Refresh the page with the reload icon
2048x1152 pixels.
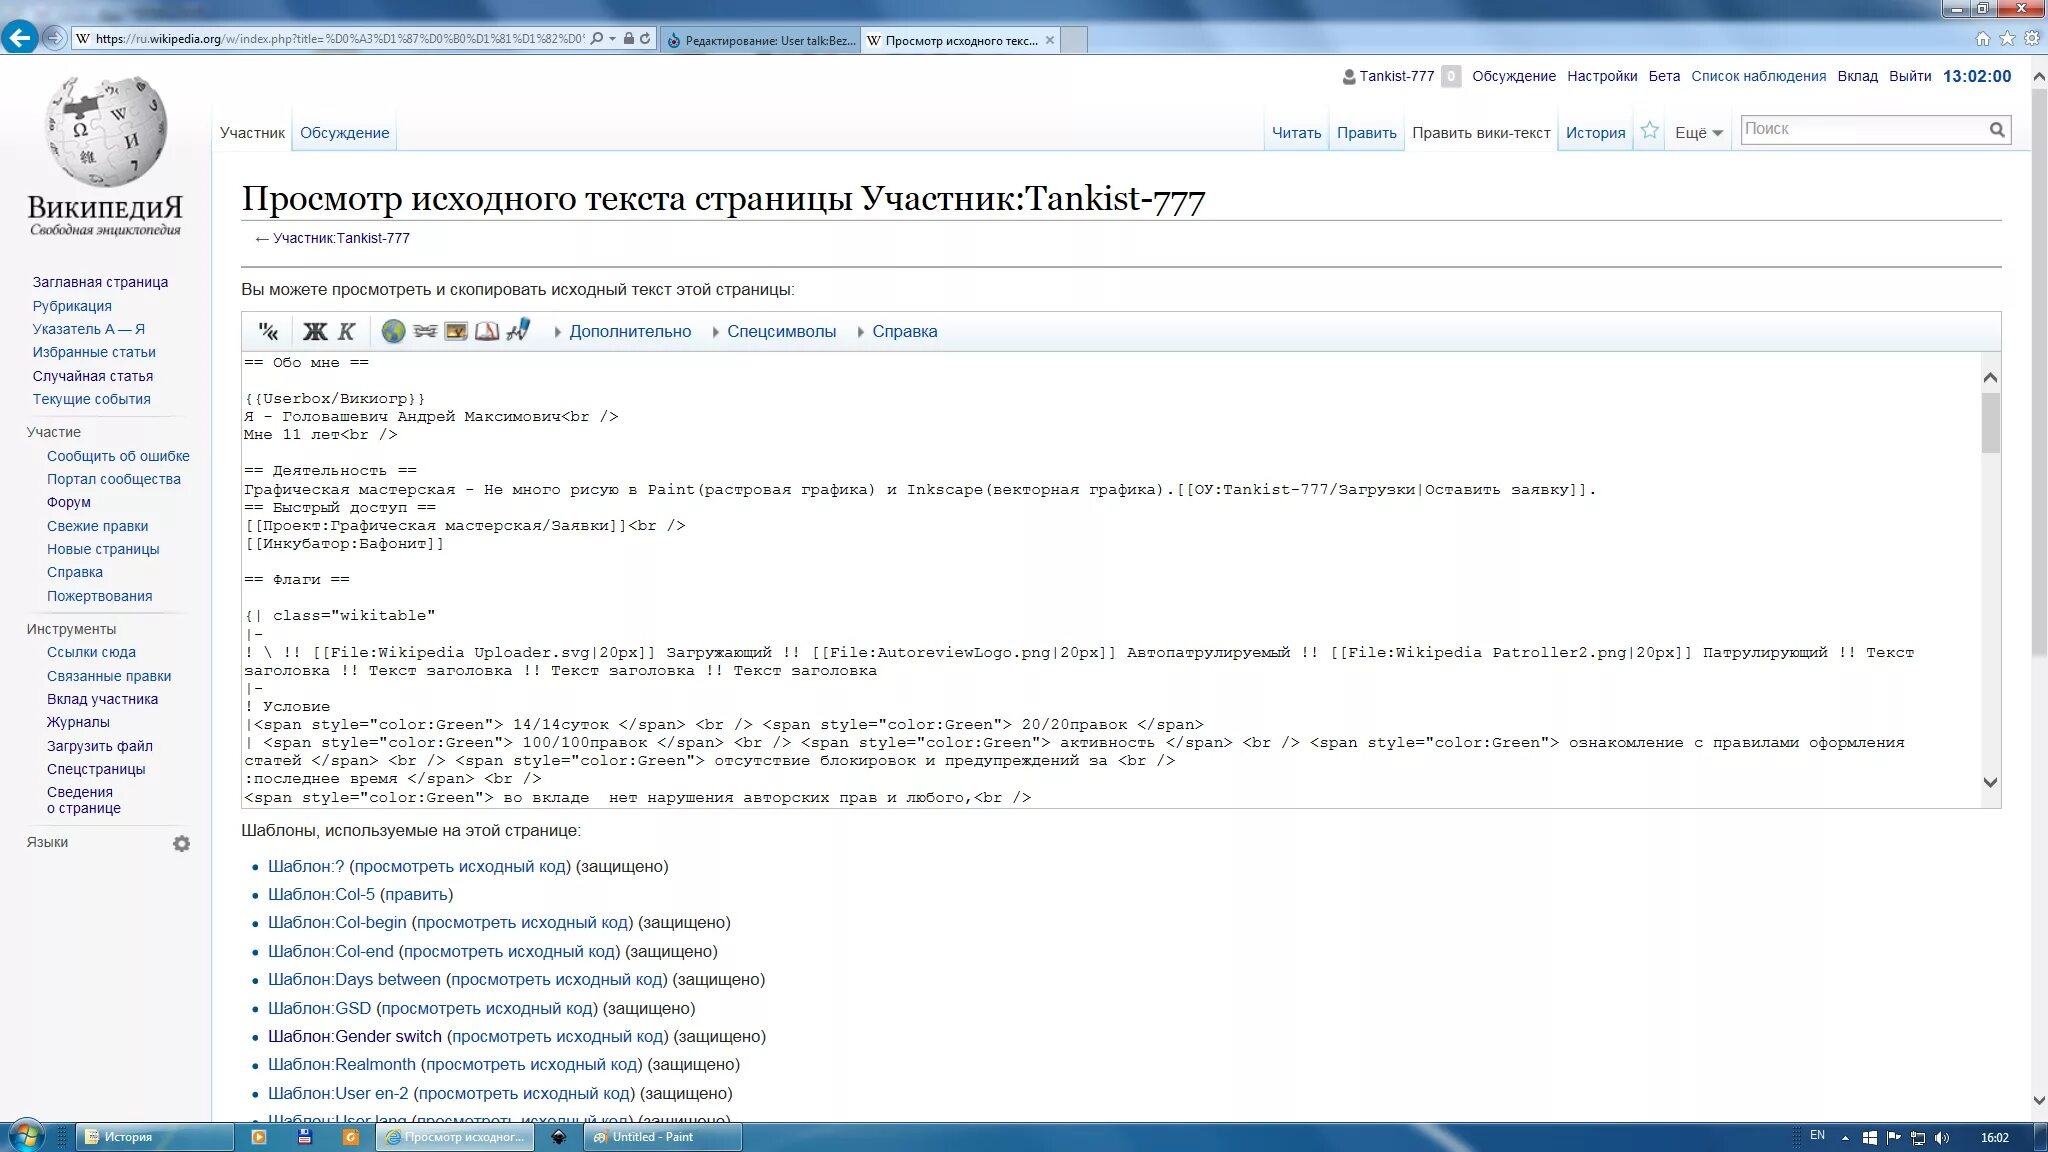(x=646, y=39)
